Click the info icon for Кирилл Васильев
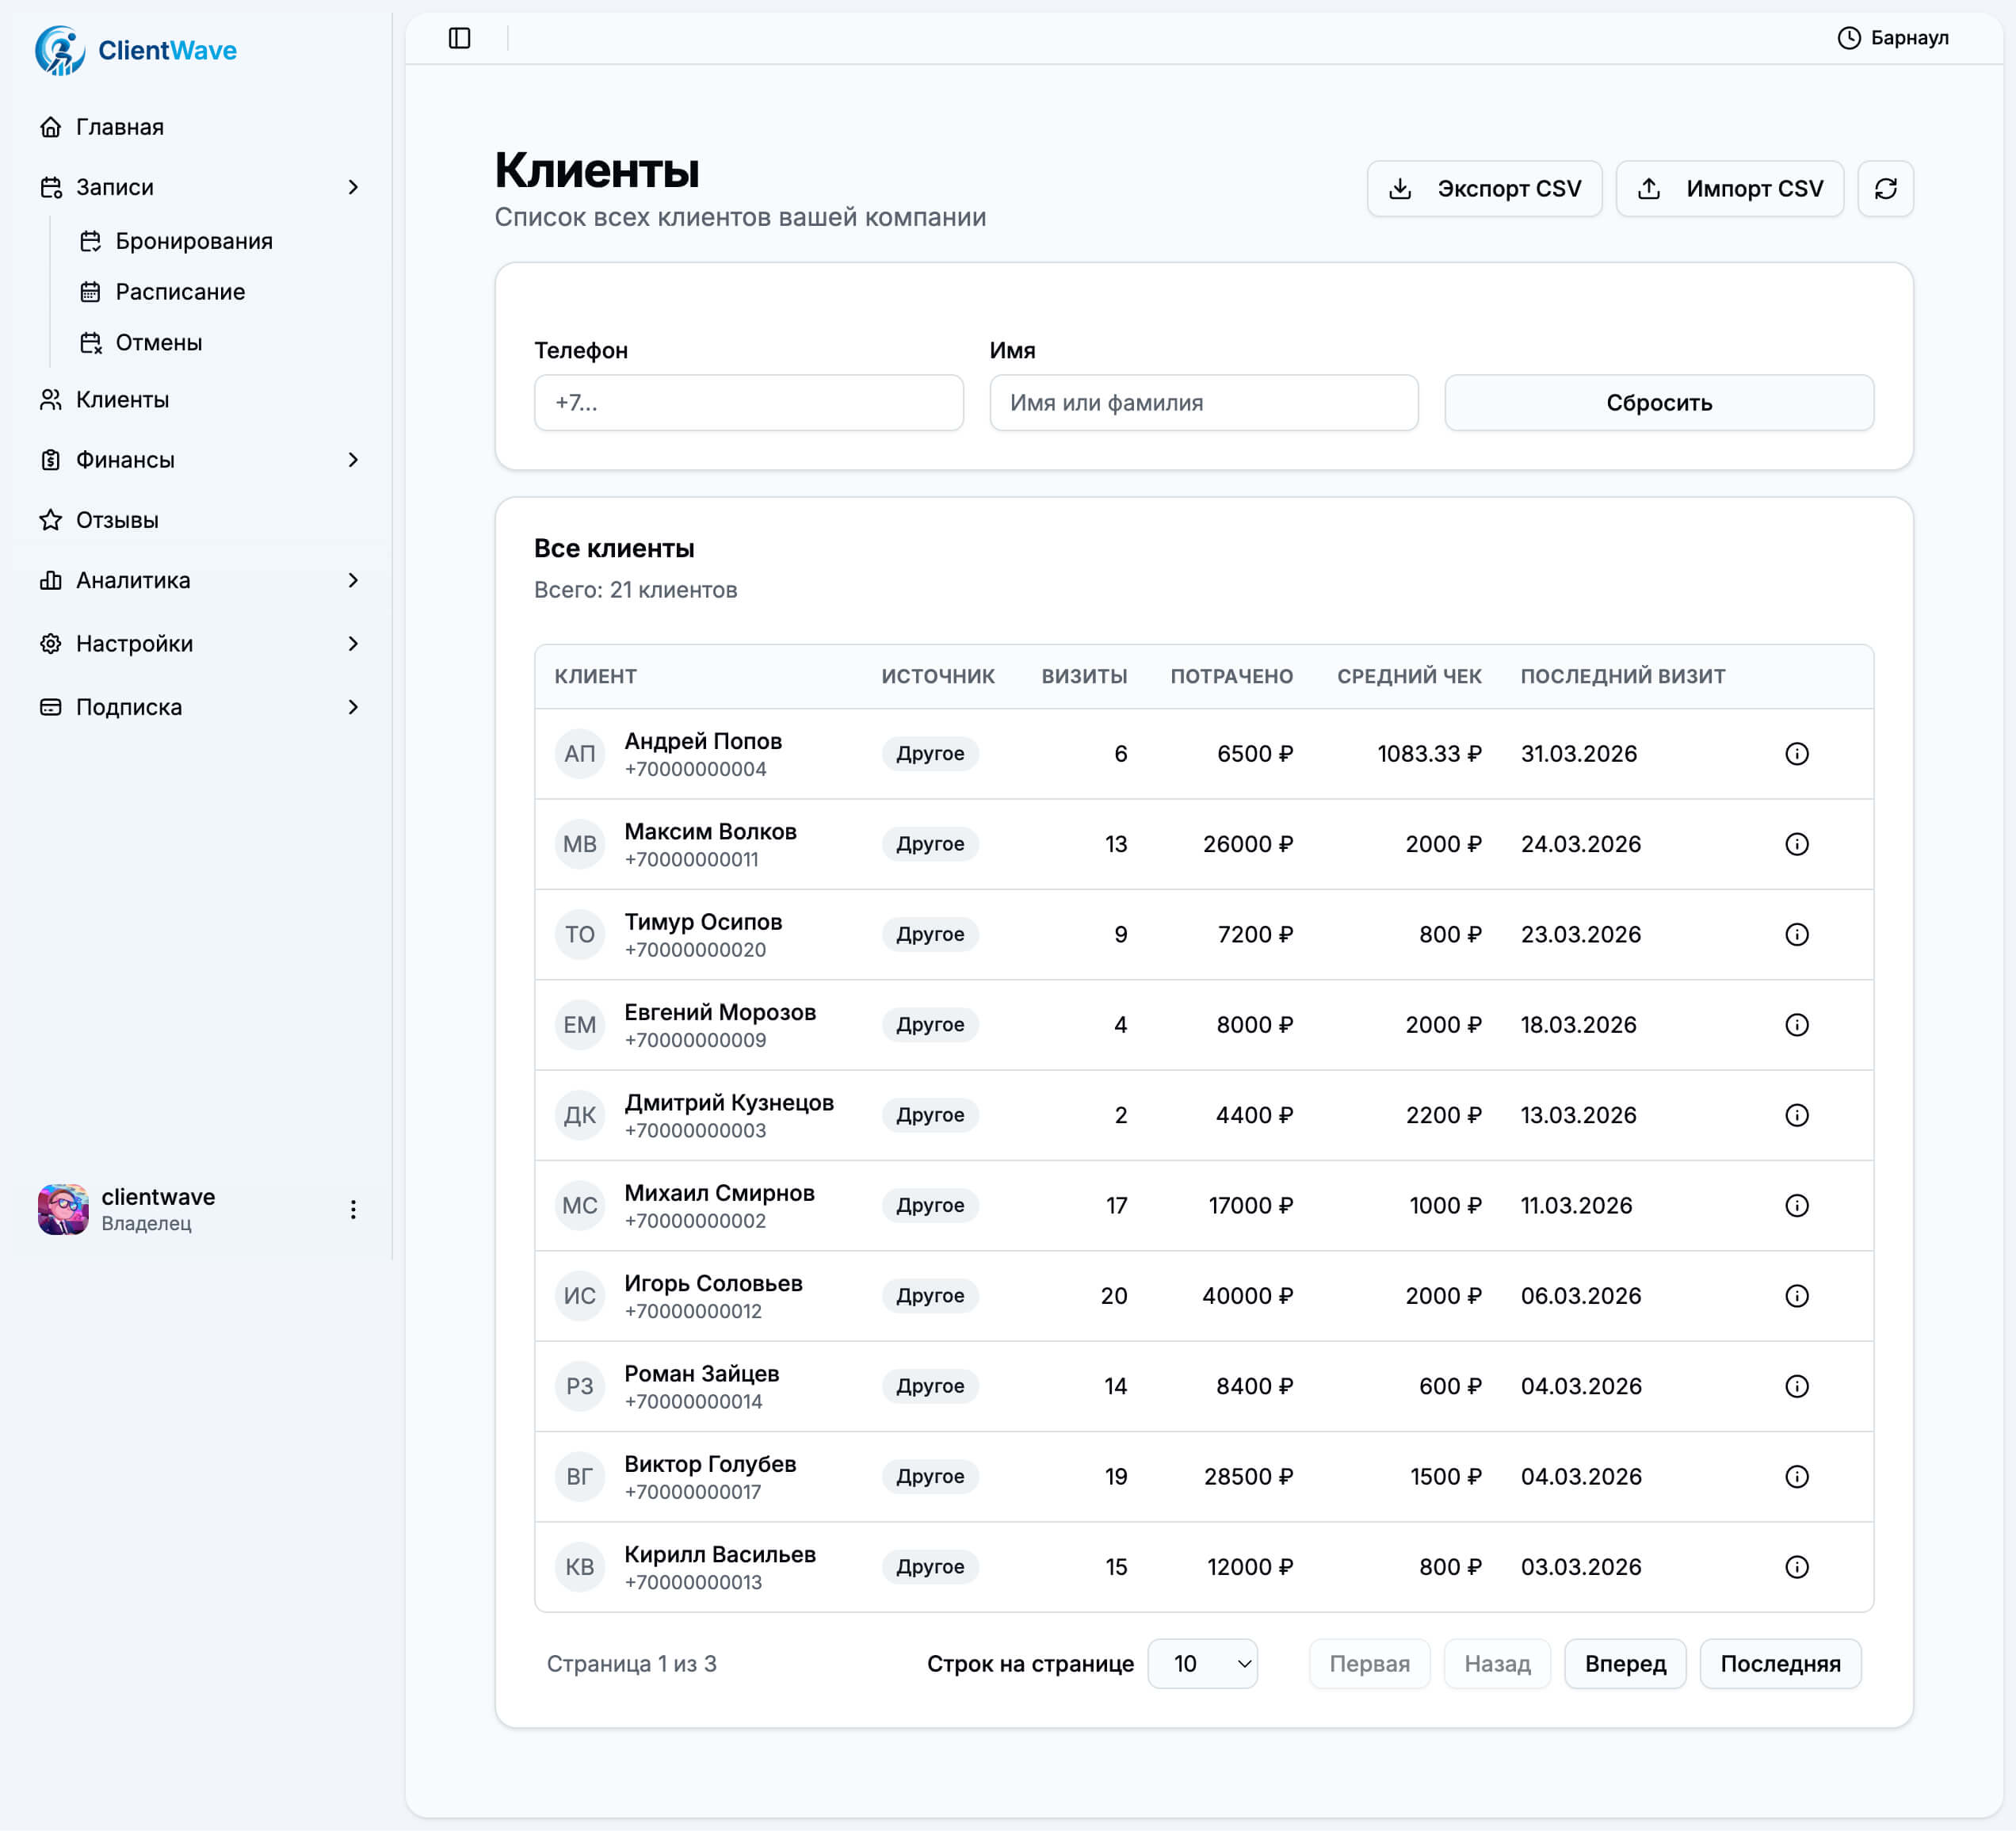 (1797, 1567)
